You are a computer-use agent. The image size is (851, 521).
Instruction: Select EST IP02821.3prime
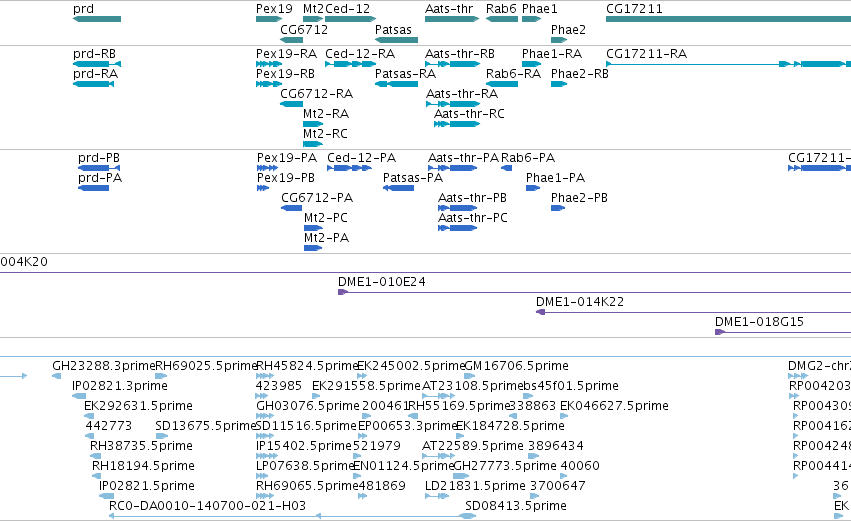tap(79, 396)
